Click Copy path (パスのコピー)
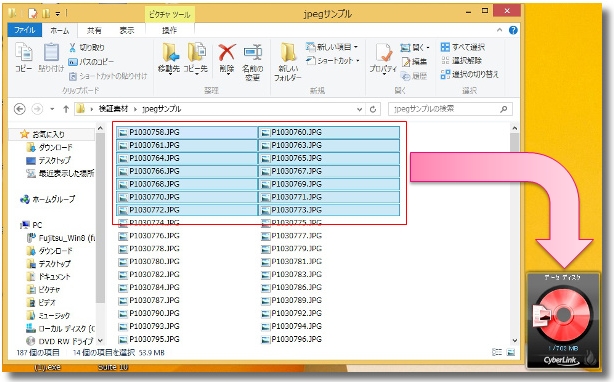614x382 pixels. tap(91, 61)
